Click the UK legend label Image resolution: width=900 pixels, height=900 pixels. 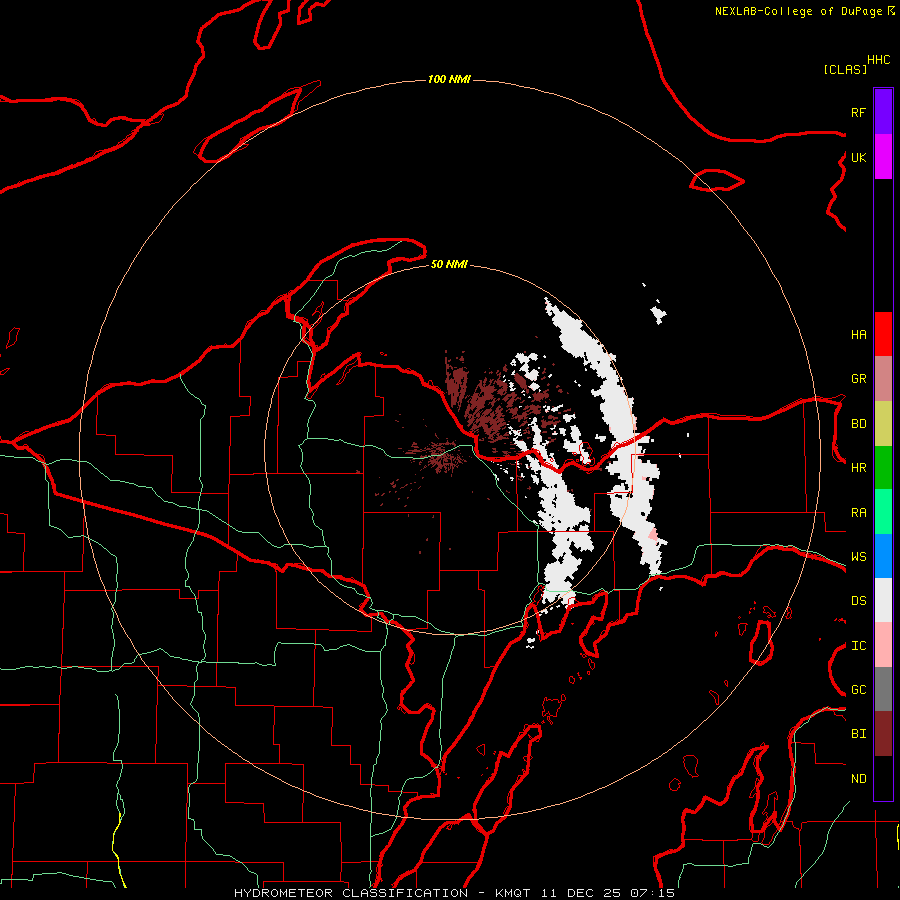pos(858,157)
